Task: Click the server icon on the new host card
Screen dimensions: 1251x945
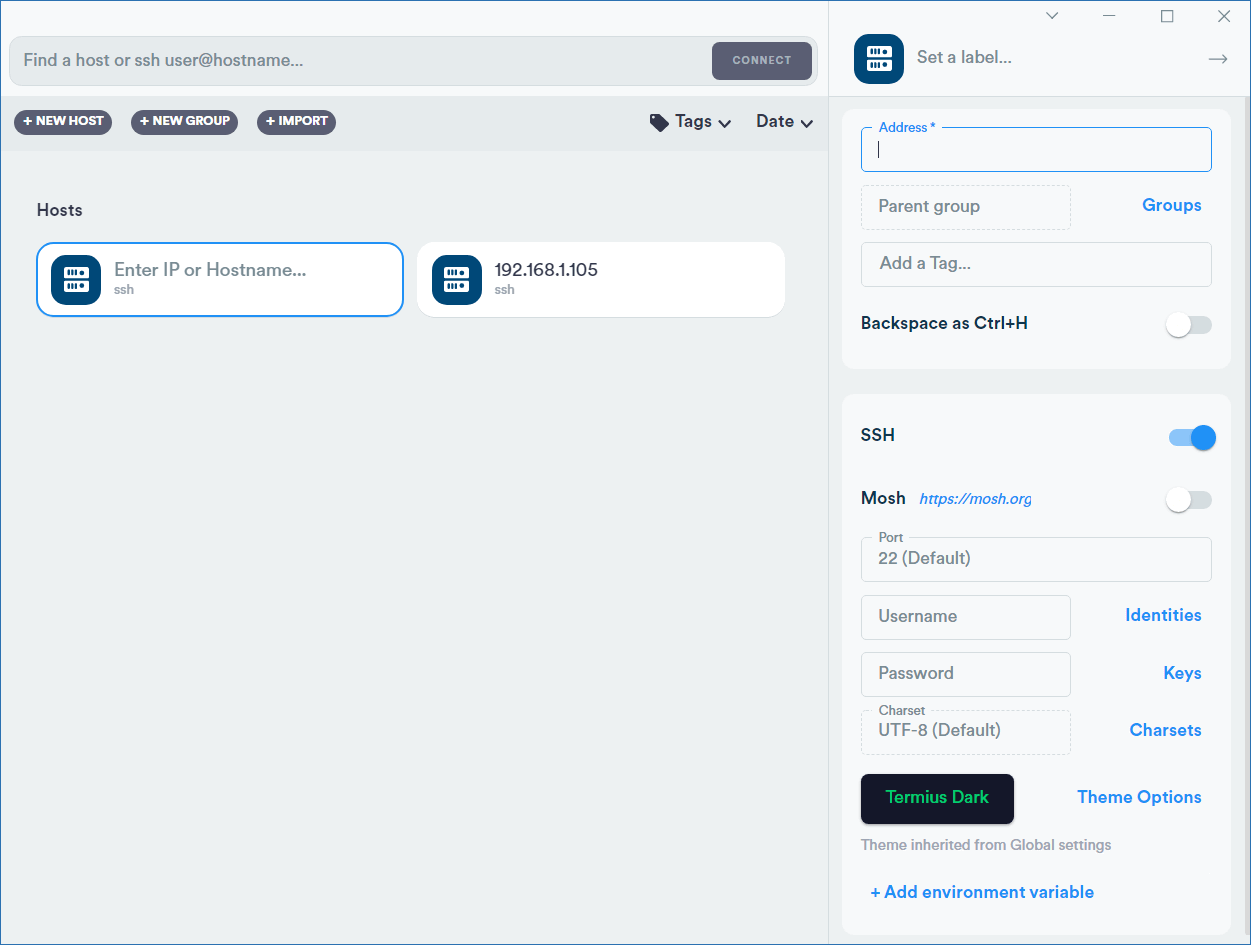Action: [76, 279]
